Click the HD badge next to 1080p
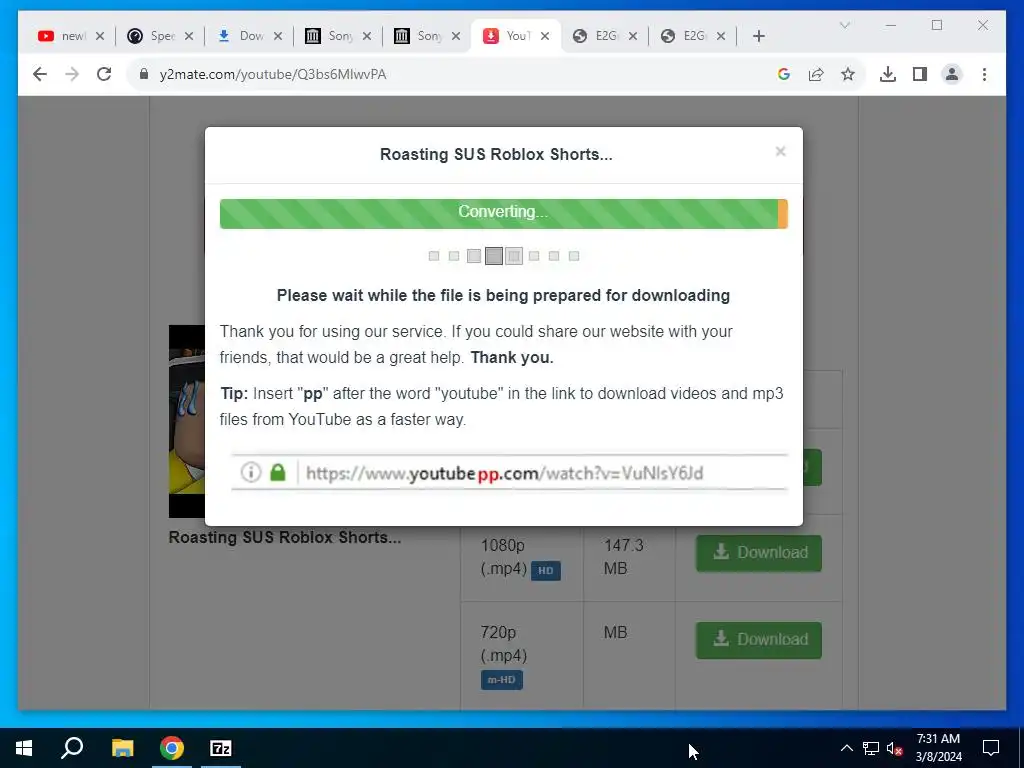Screen dimensions: 1024x768 click(x=546, y=571)
